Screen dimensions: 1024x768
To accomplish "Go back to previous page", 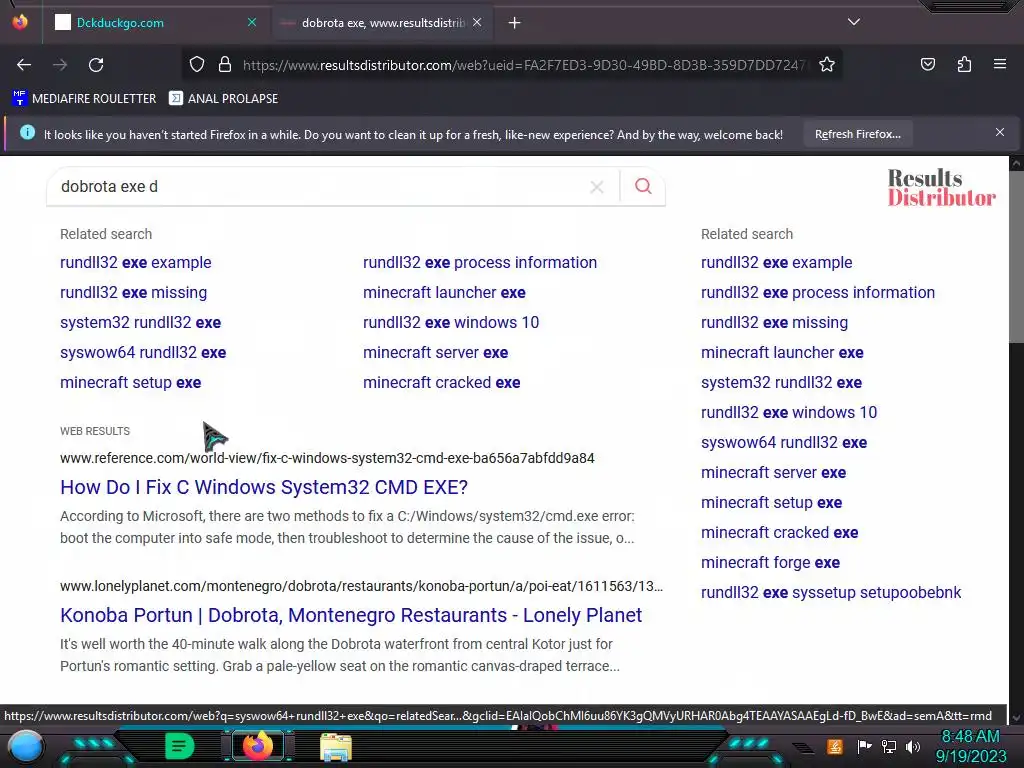I will click(24, 65).
